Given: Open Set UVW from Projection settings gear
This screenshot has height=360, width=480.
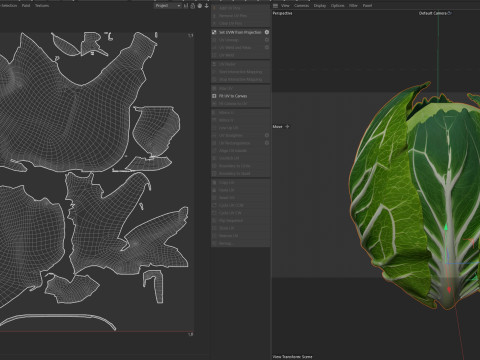Looking at the screenshot, I should [x=267, y=32].
